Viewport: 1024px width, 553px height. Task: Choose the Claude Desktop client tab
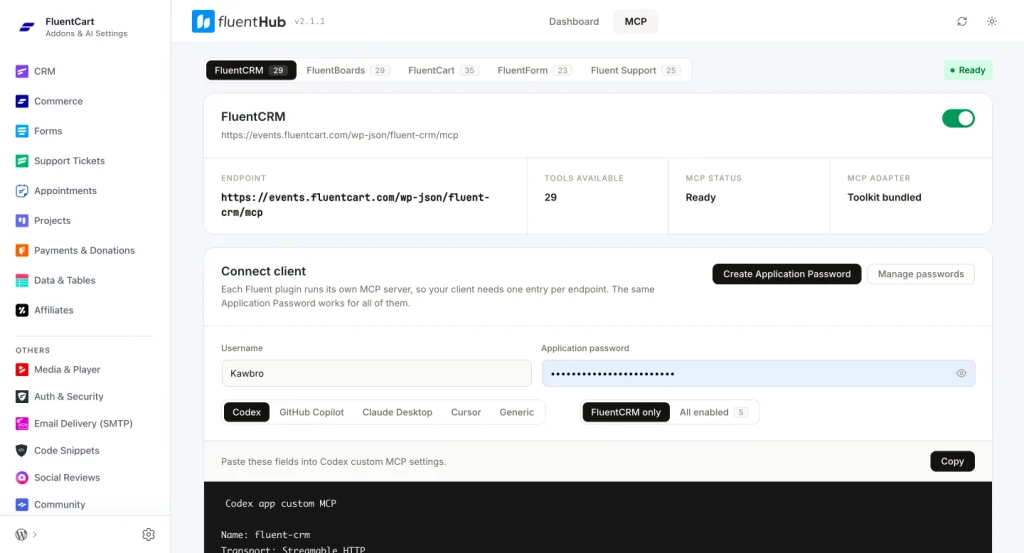(x=397, y=412)
